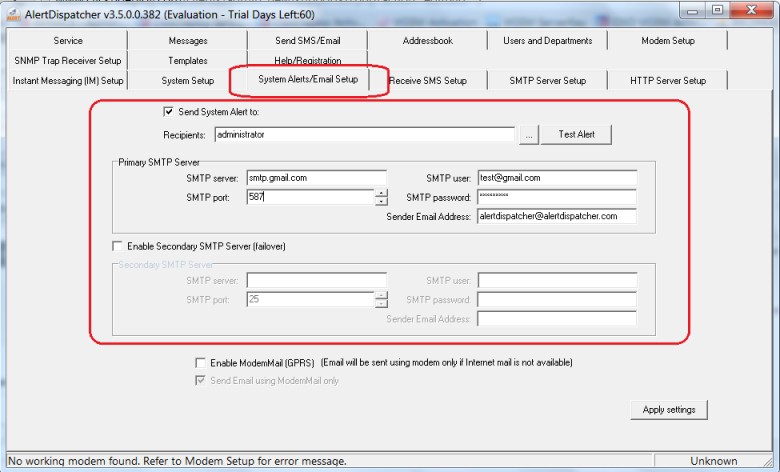
Task: Open SNMP Trap Receiver Setup tab
Action: tap(68, 61)
